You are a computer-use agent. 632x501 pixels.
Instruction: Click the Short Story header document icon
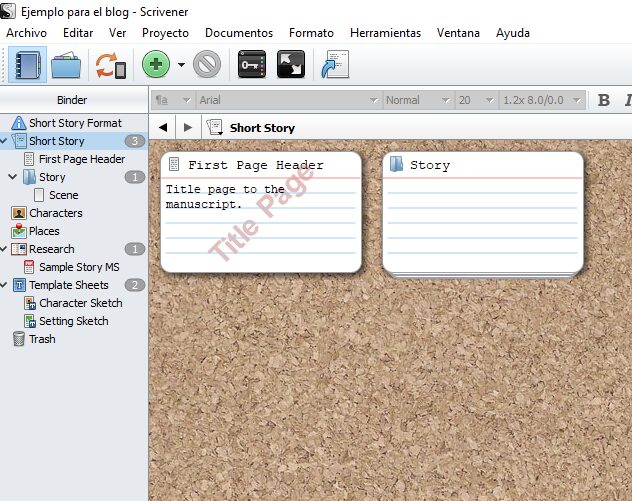click(x=215, y=127)
